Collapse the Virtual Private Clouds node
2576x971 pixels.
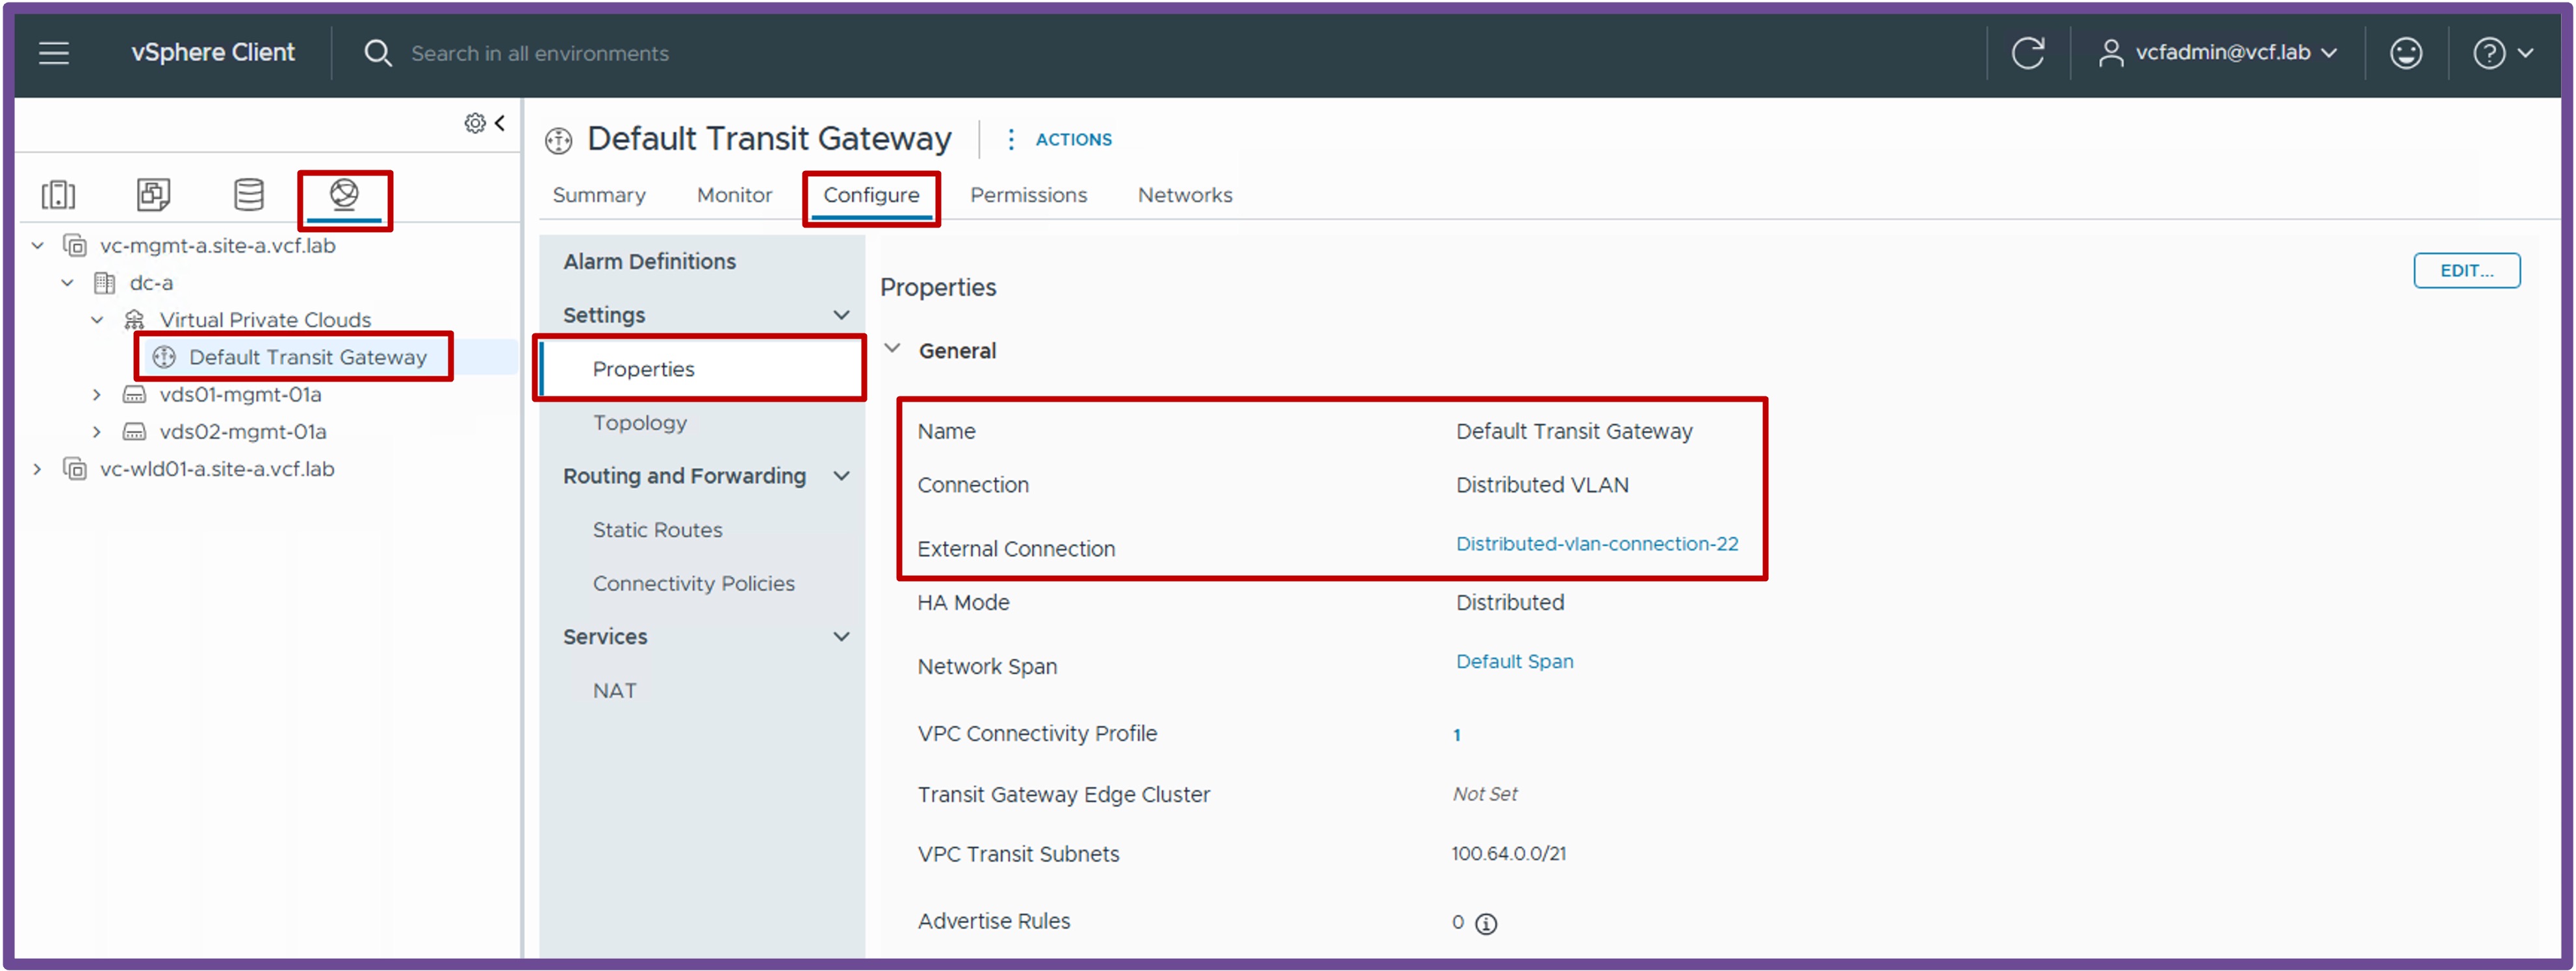pos(97,320)
